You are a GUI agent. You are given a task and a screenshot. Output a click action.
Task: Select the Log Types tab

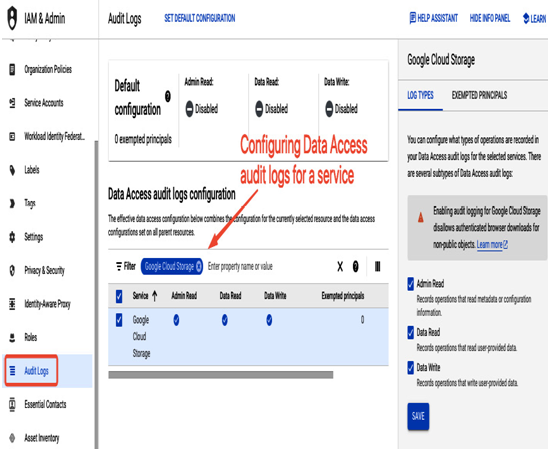[420, 95]
